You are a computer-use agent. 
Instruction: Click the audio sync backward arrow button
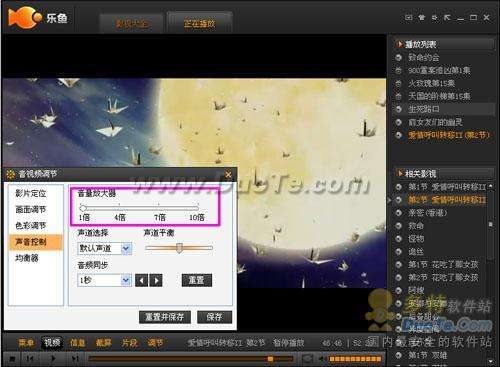click(x=141, y=280)
